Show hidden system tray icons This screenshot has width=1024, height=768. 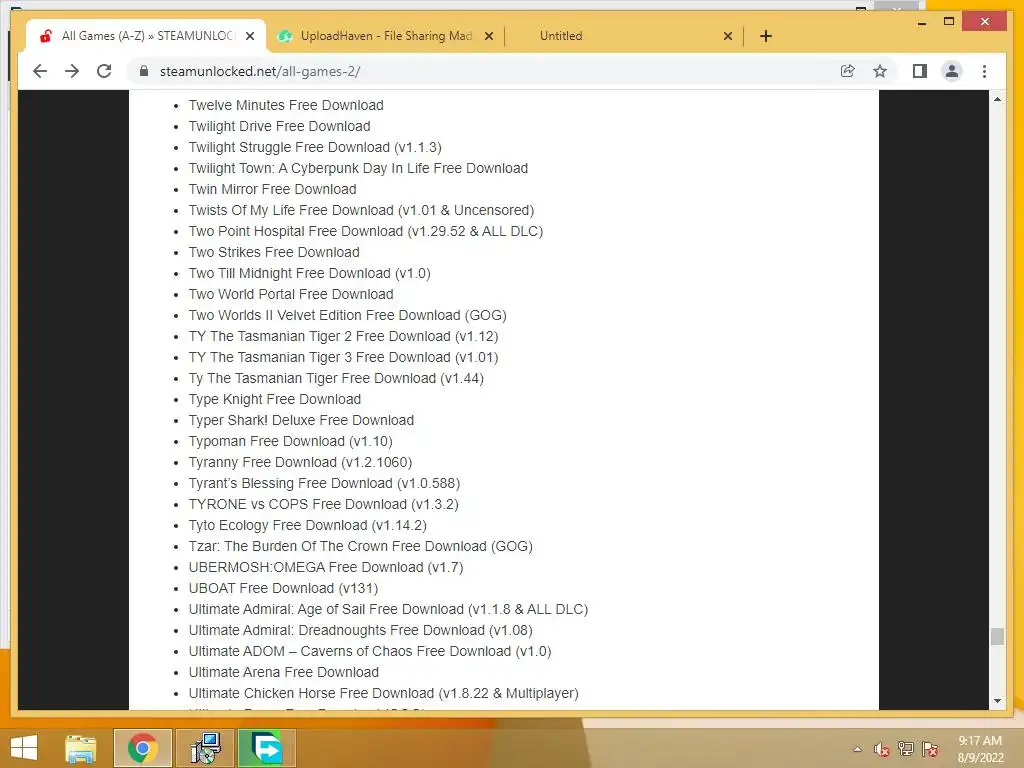point(857,749)
